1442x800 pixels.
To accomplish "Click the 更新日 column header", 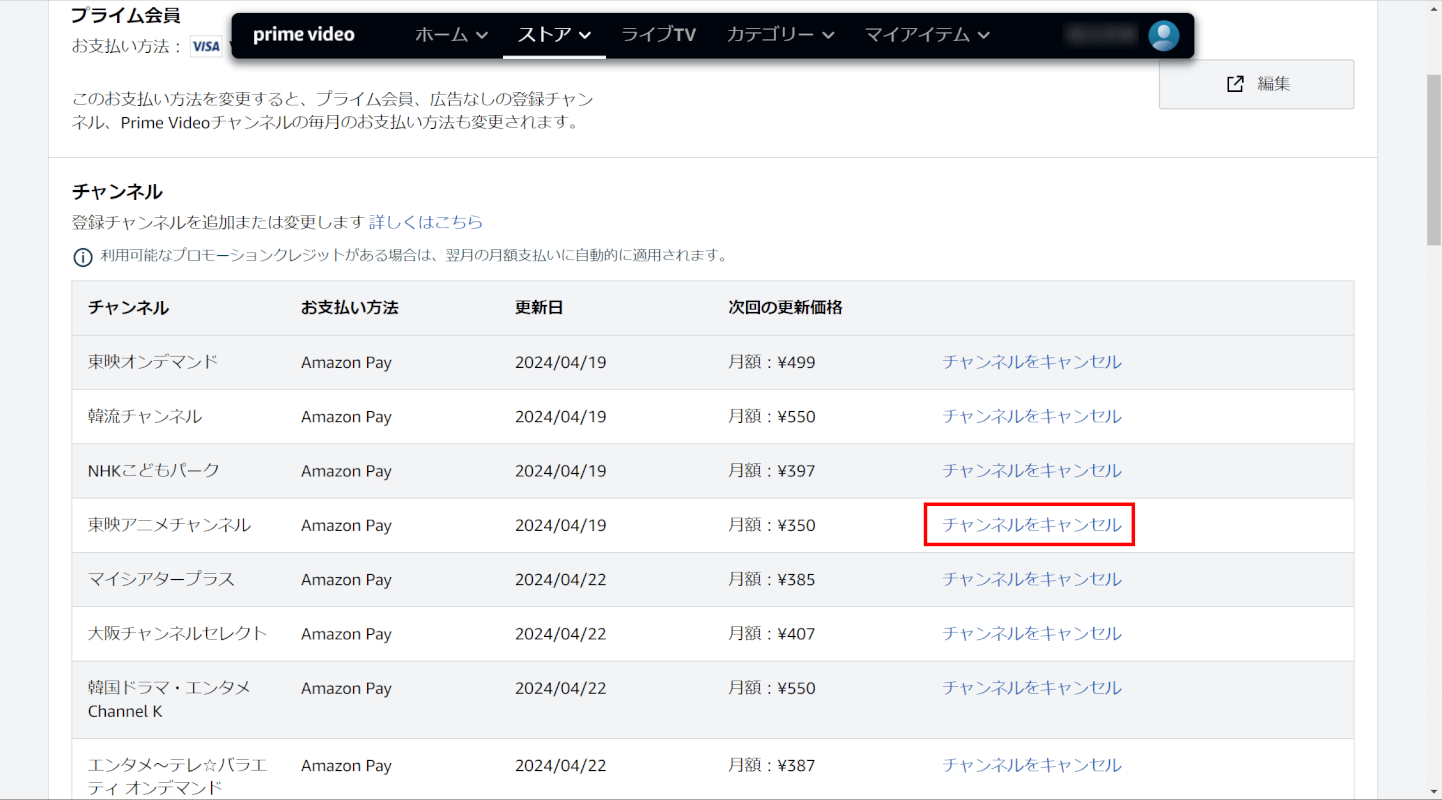I will click(539, 307).
